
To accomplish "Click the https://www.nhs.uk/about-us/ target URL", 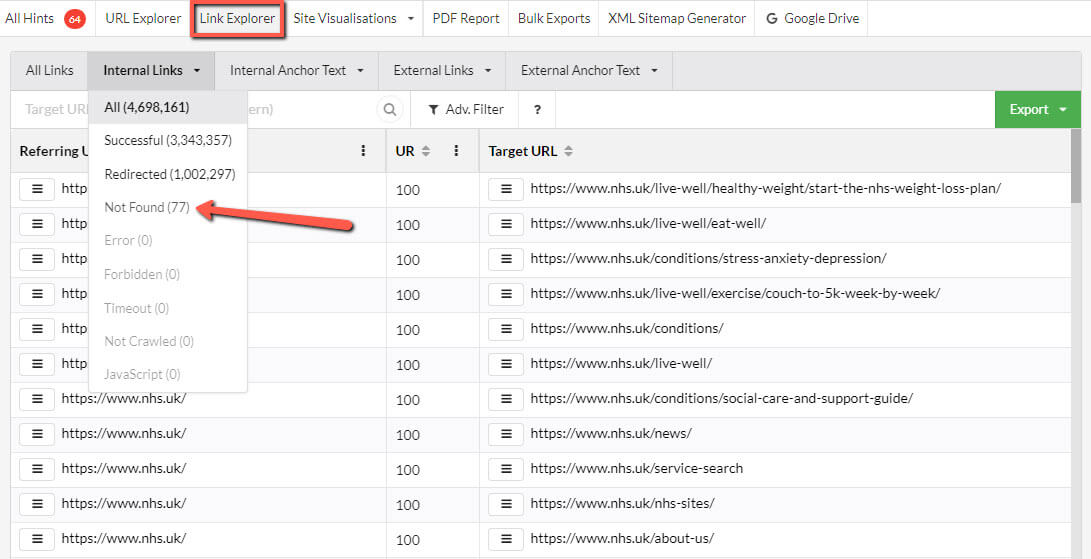I will [x=622, y=538].
